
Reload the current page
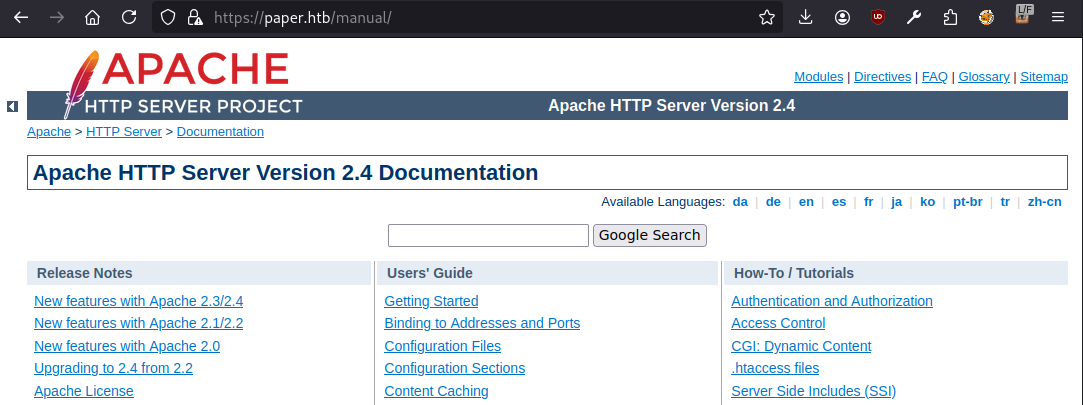tap(128, 17)
